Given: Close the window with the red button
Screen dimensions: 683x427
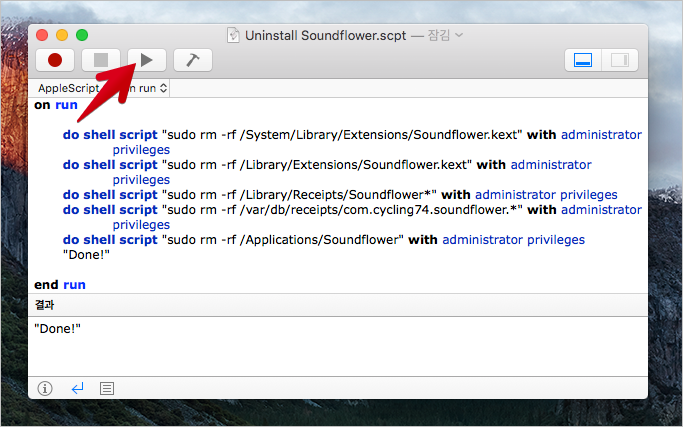Looking at the screenshot, I should tap(42, 35).
